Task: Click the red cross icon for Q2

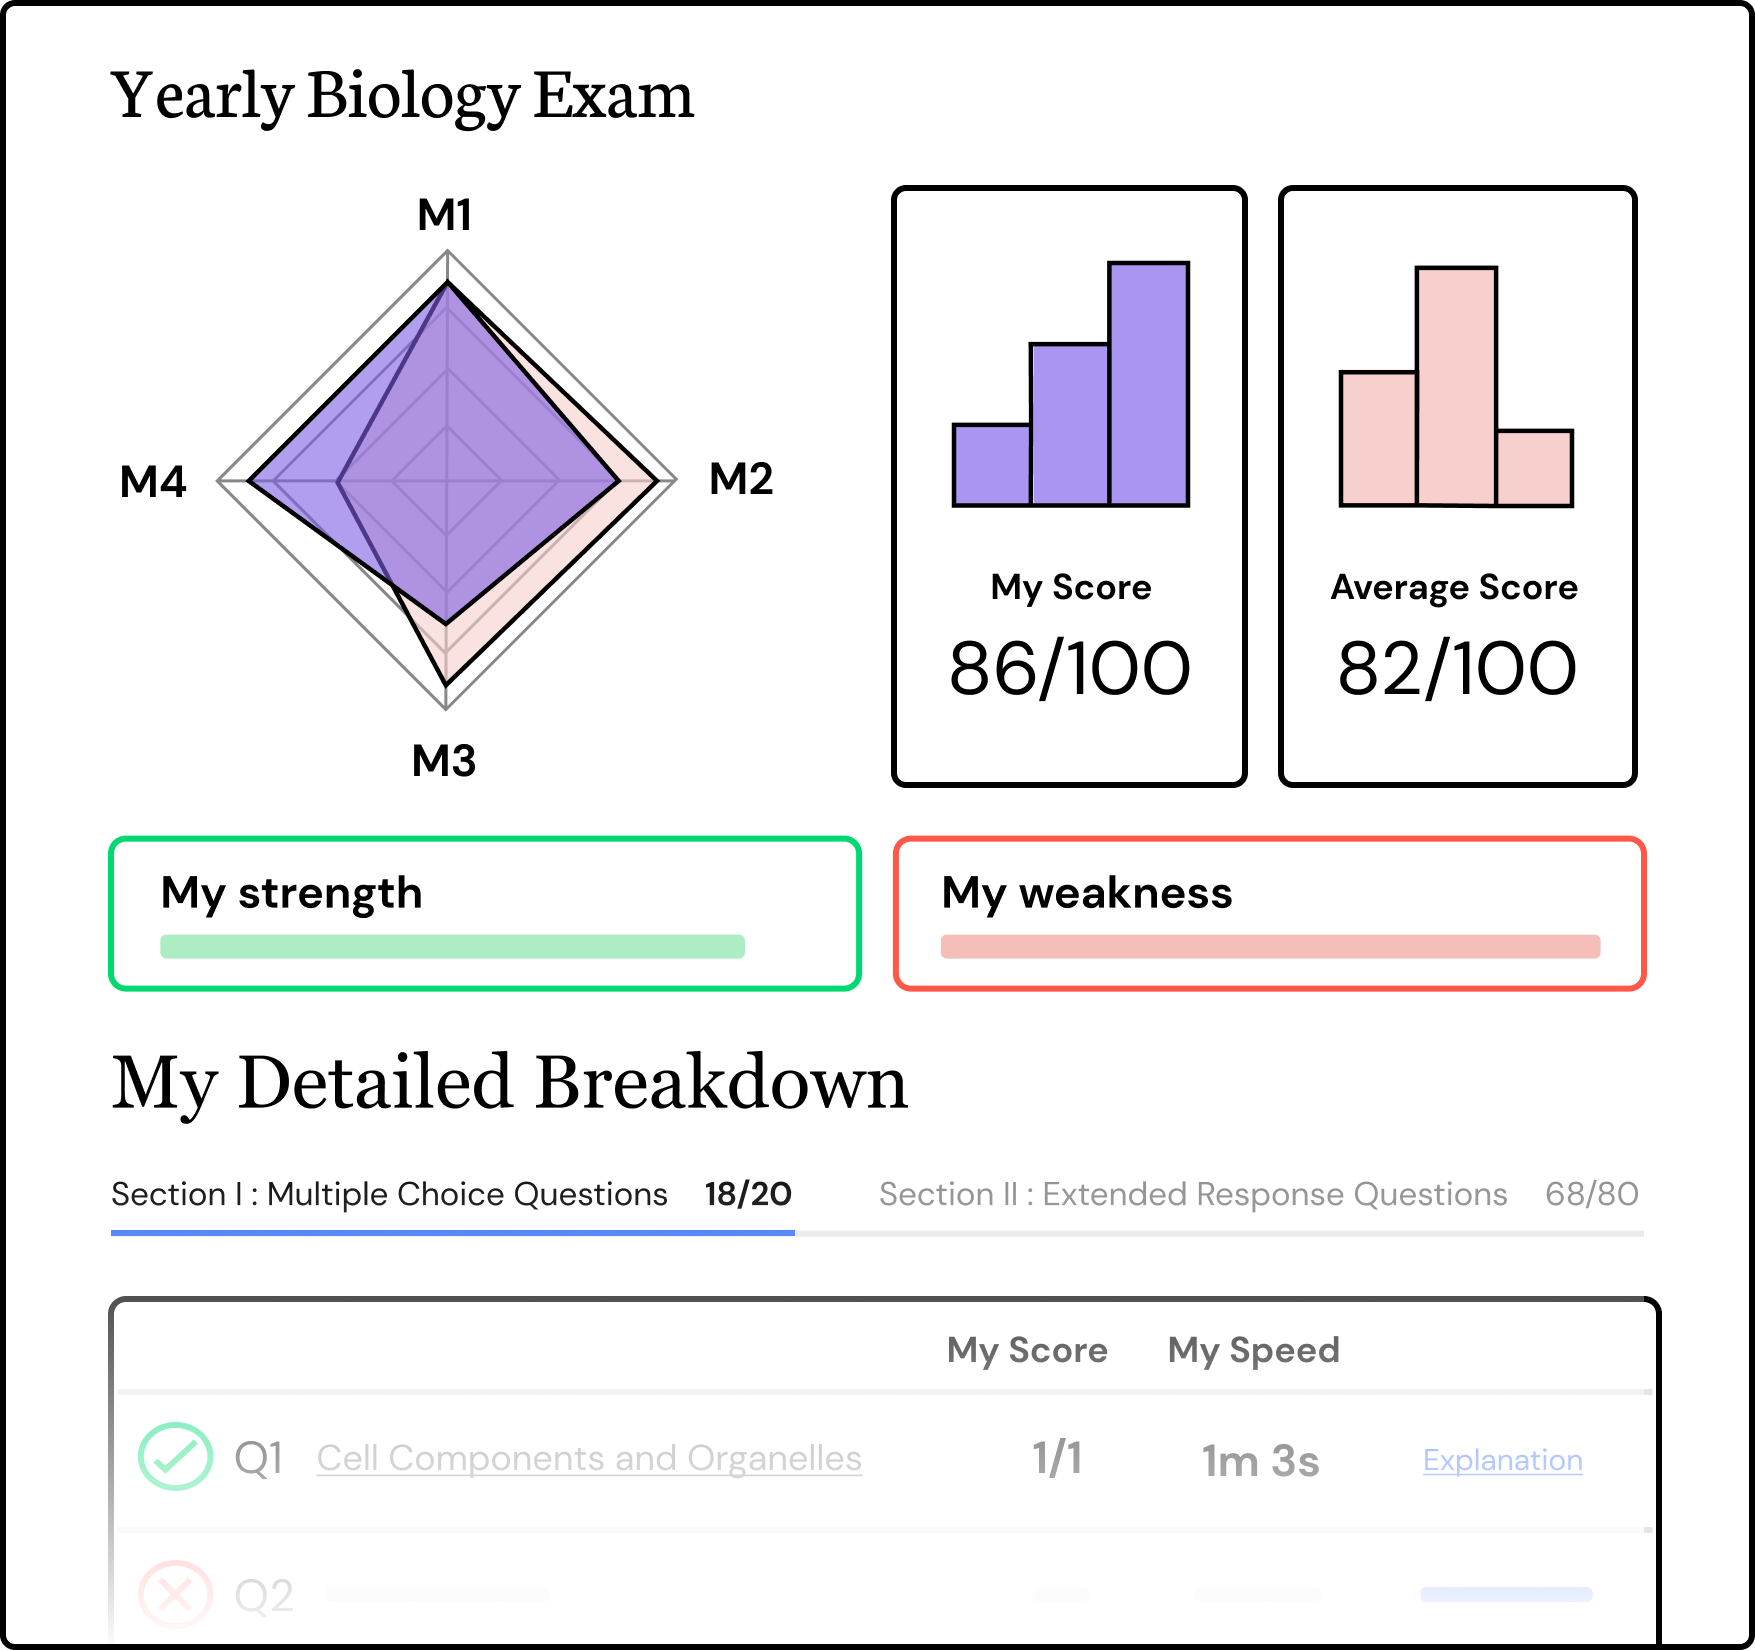Action: [x=175, y=1594]
